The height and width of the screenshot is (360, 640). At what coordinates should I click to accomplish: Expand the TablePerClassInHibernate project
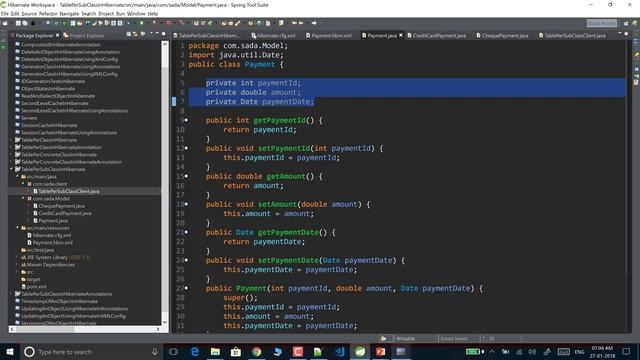[11, 140]
